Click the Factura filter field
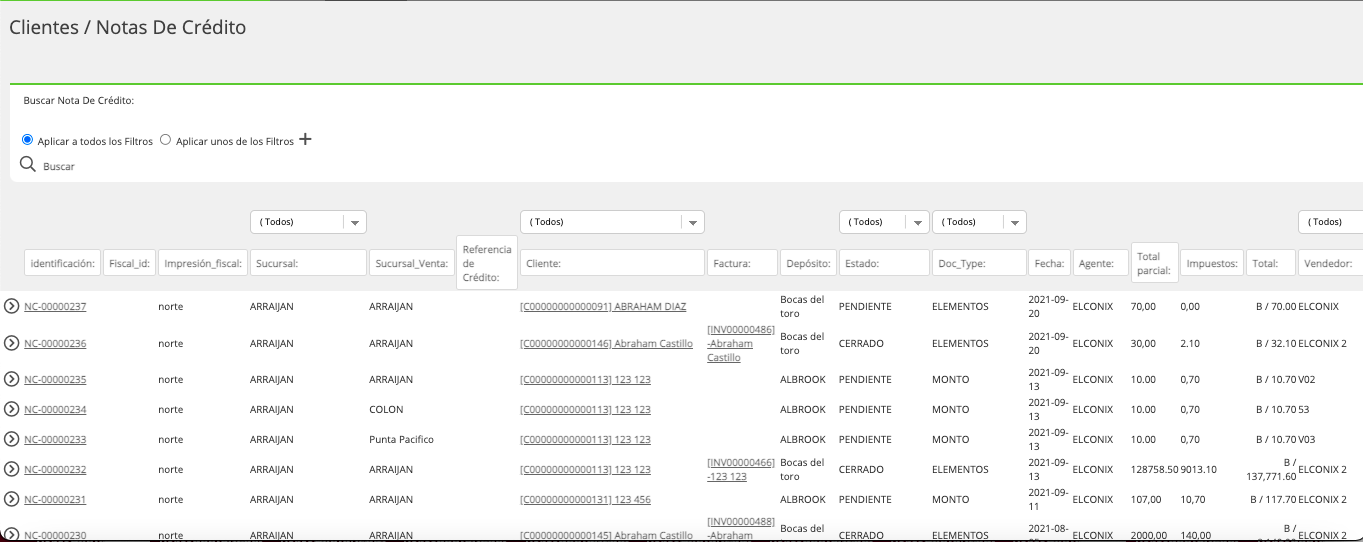The width and height of the screenshot is (1363, 542). (742, 263)
